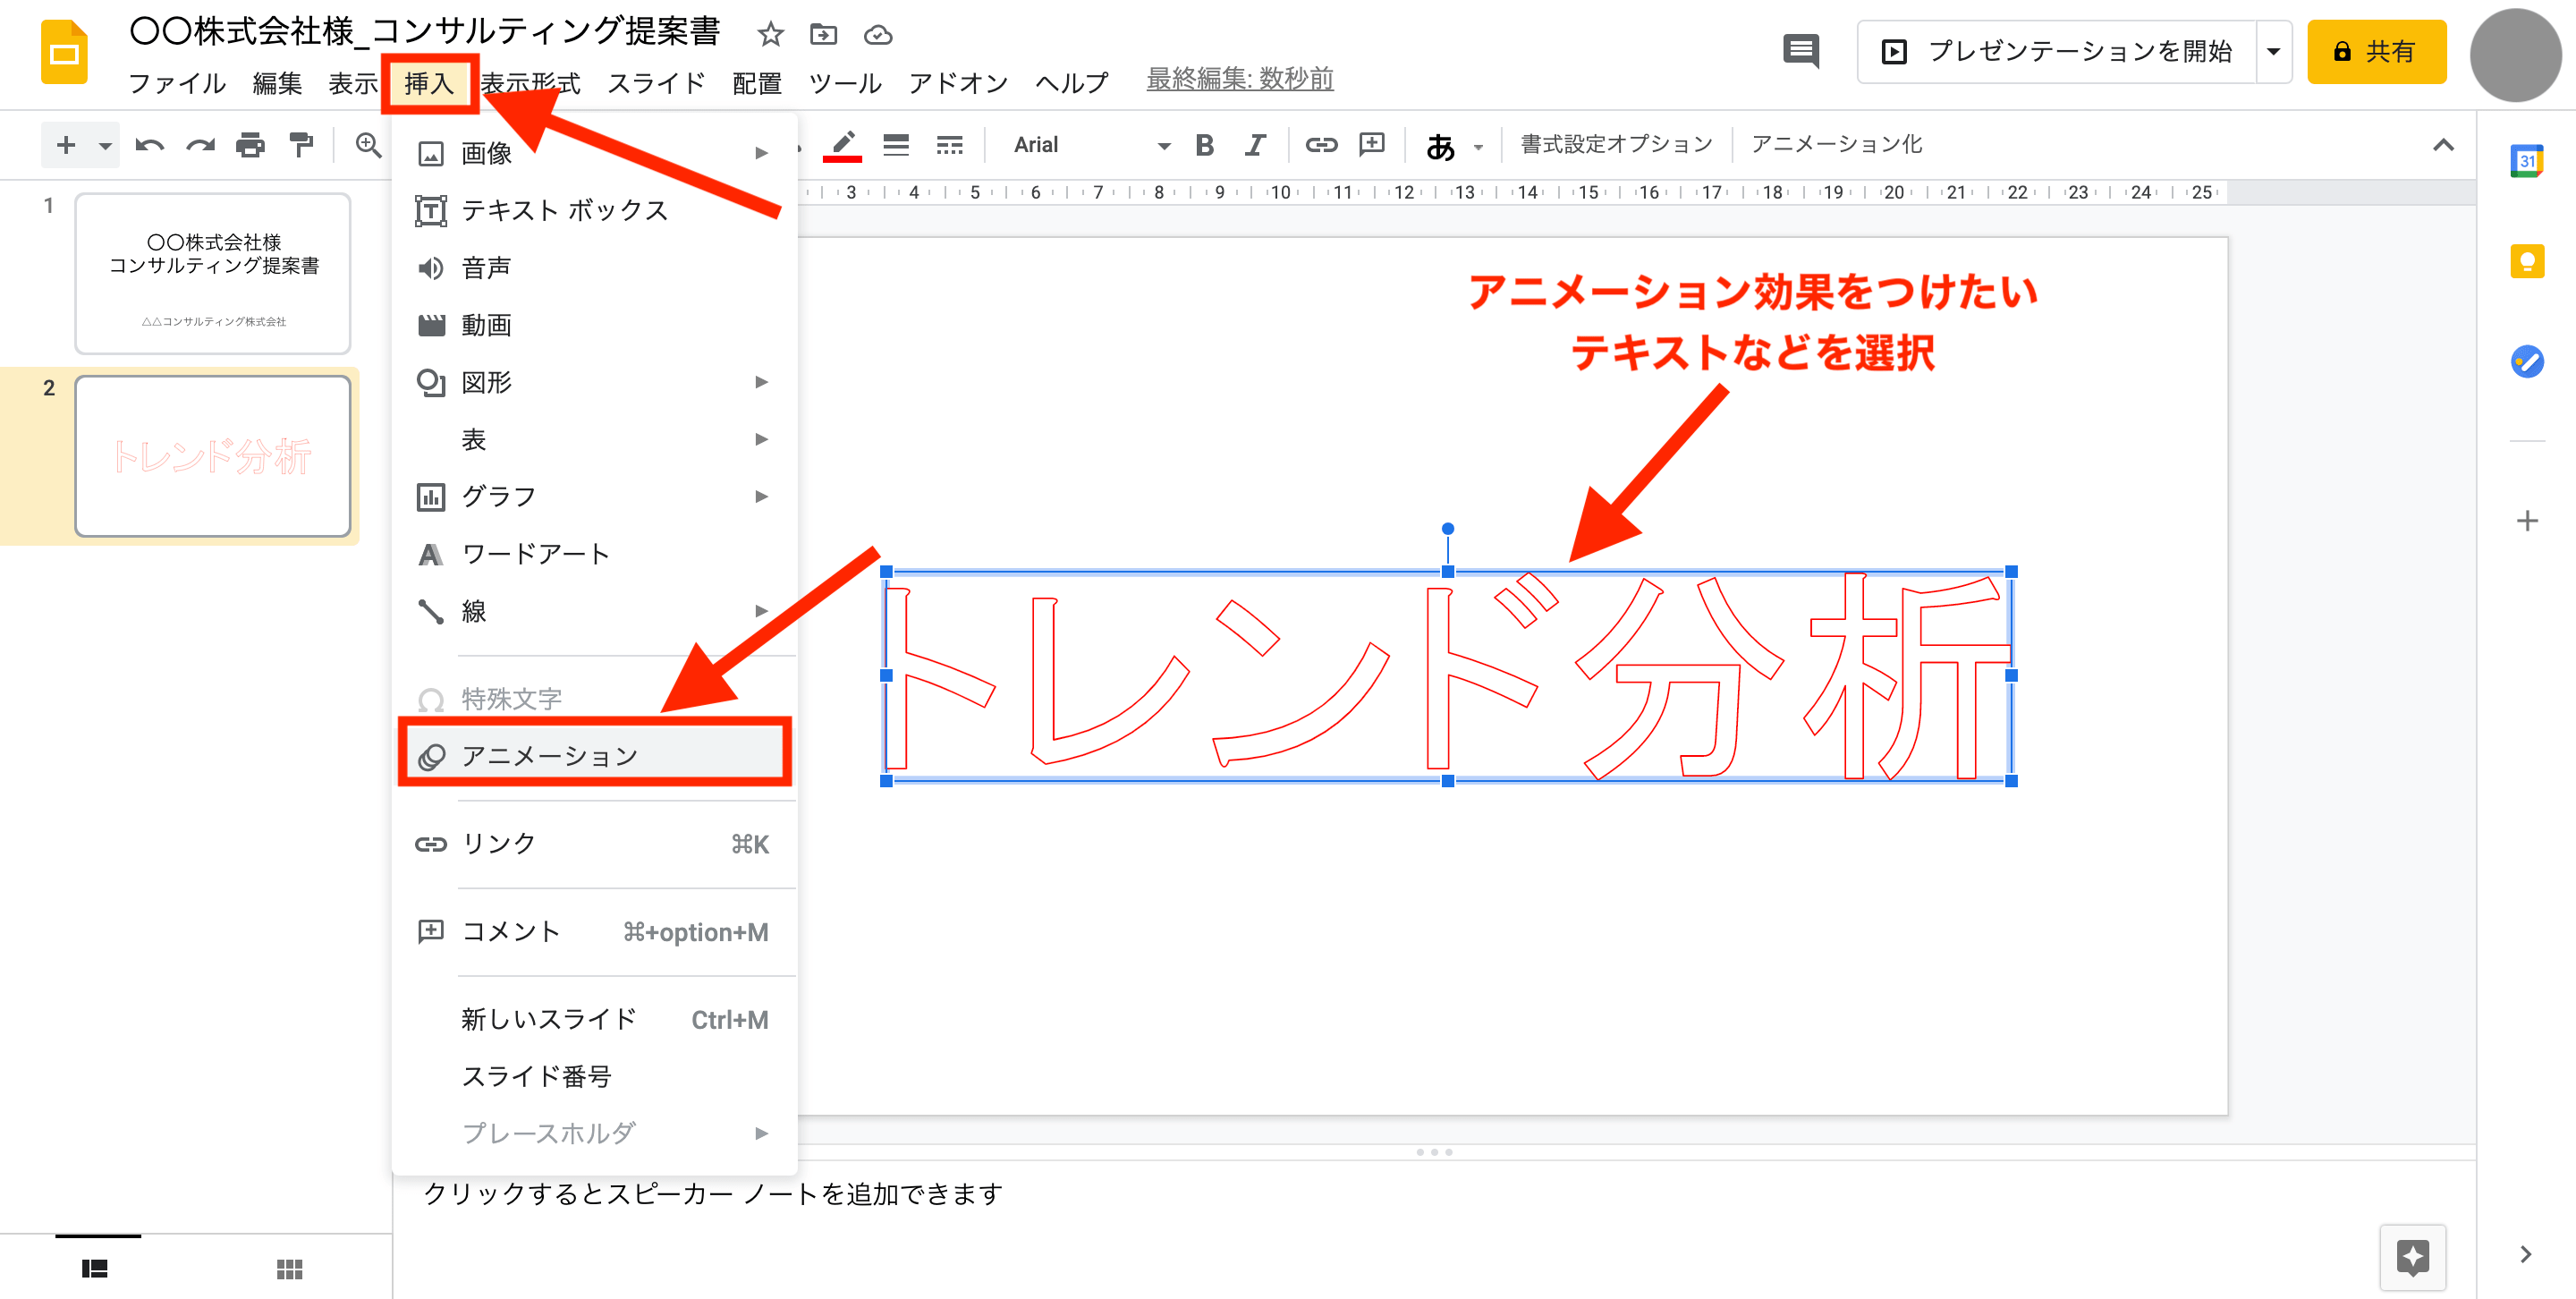Expand the input tools dropdown arrow
The width and height of the screenshot is (2576, 1299).
click(1478, 147)
